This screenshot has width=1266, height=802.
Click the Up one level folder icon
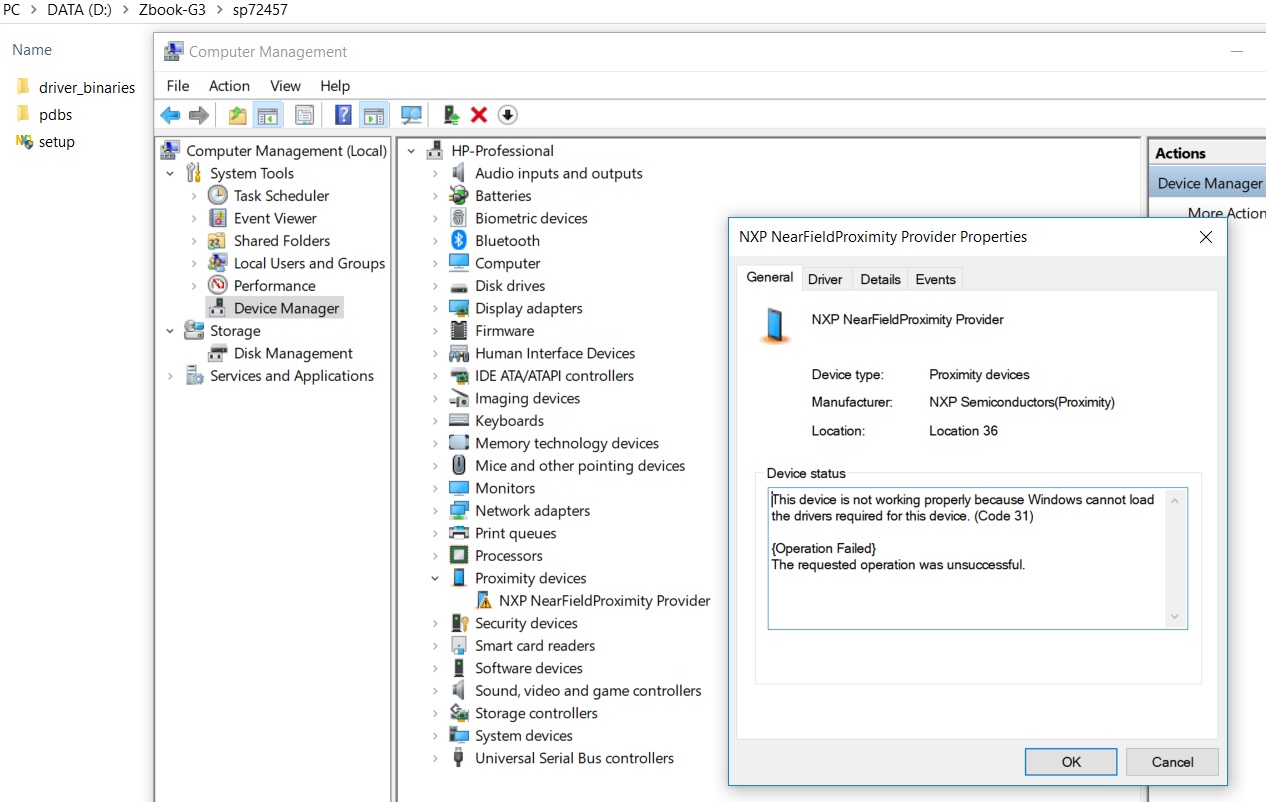point(237,115)
